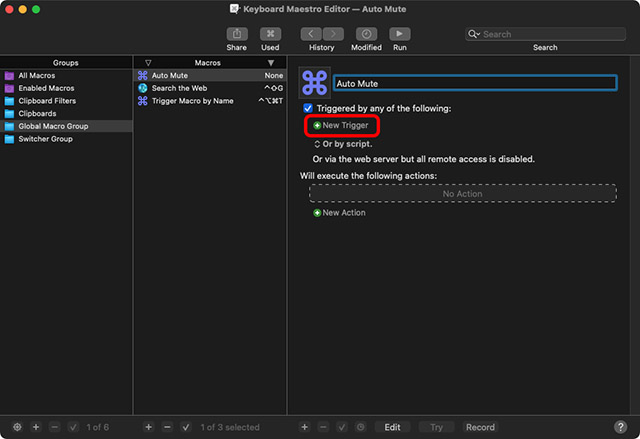The height and width of the screenshot is (439, 640).
Task: Click the ^⇧G shortcut text
Action: coord(273,88)
